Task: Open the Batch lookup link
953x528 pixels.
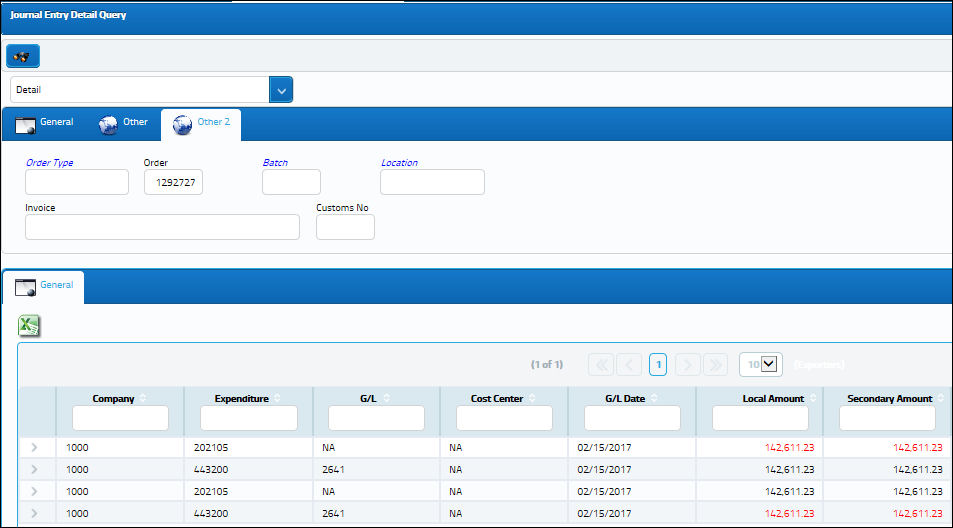Action: tap(275, 162)
